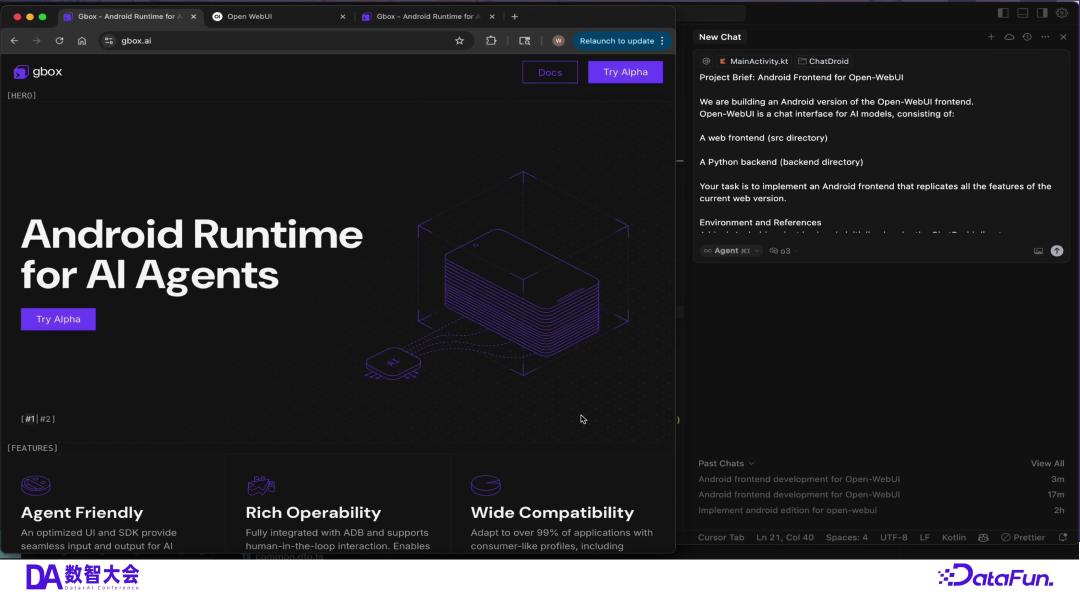The width and height of the screenshot is (1080, 607).
Task: Toggle the primary sidebar layout icon
Action: pyautogui.click(x=1003, y=13)
